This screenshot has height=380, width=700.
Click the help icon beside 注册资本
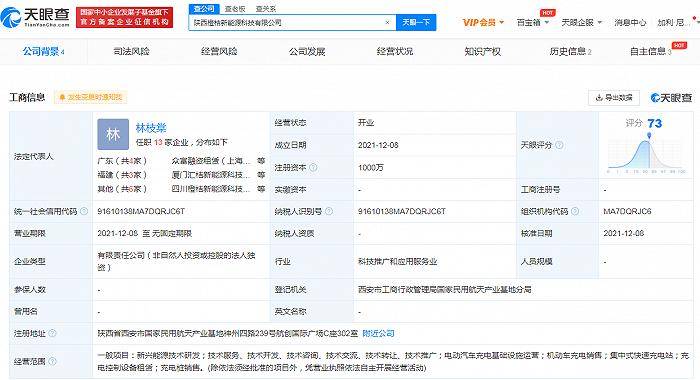313,167
